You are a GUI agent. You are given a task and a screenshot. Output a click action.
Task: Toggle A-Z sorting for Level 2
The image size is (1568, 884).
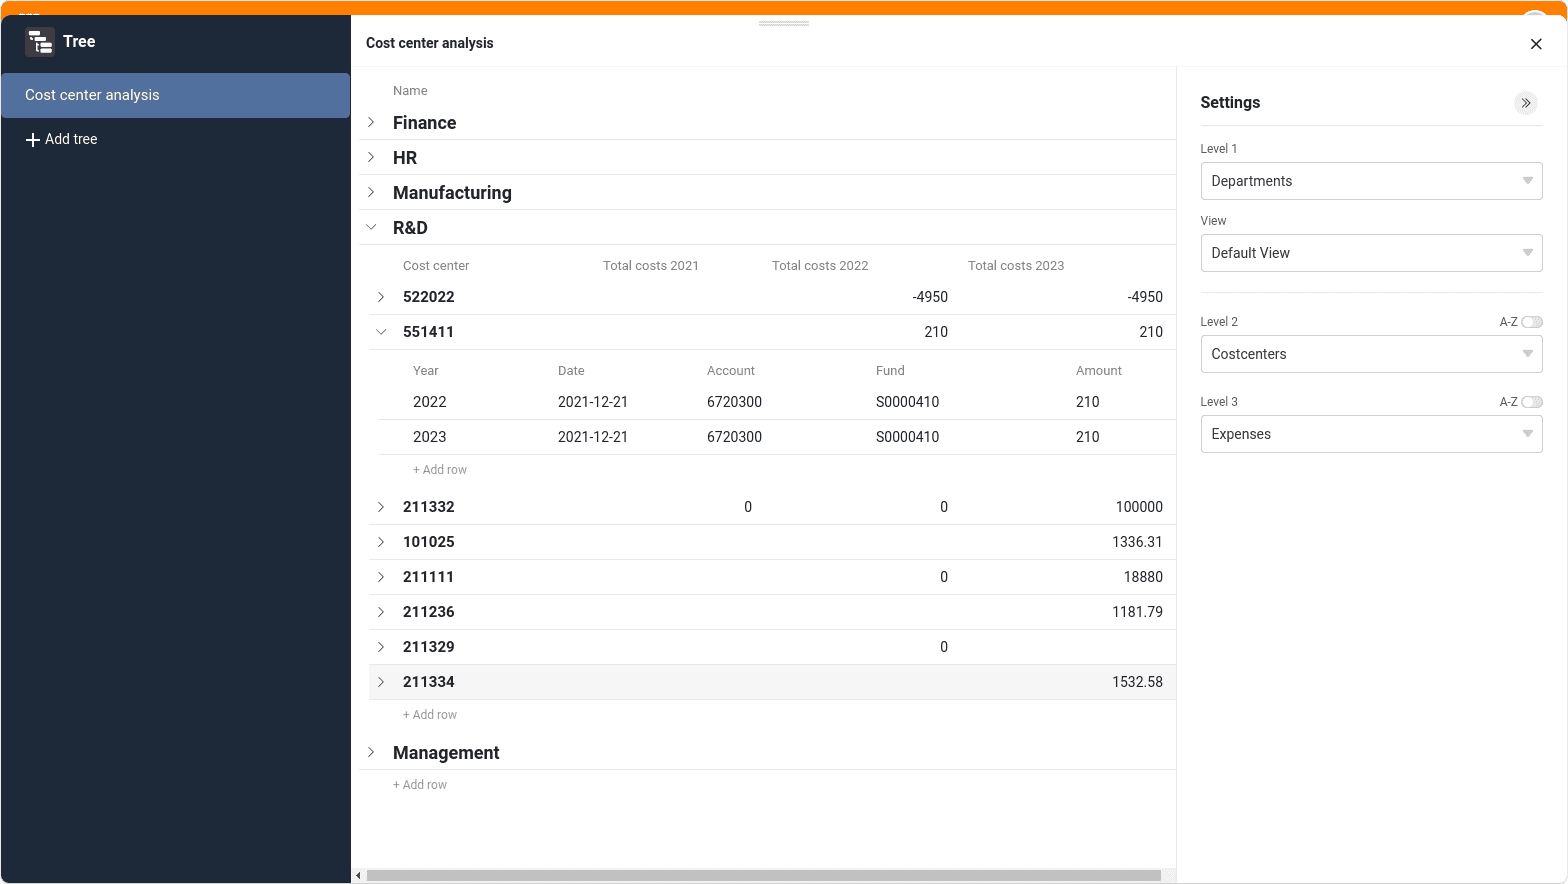click(x=1532, y=322)
